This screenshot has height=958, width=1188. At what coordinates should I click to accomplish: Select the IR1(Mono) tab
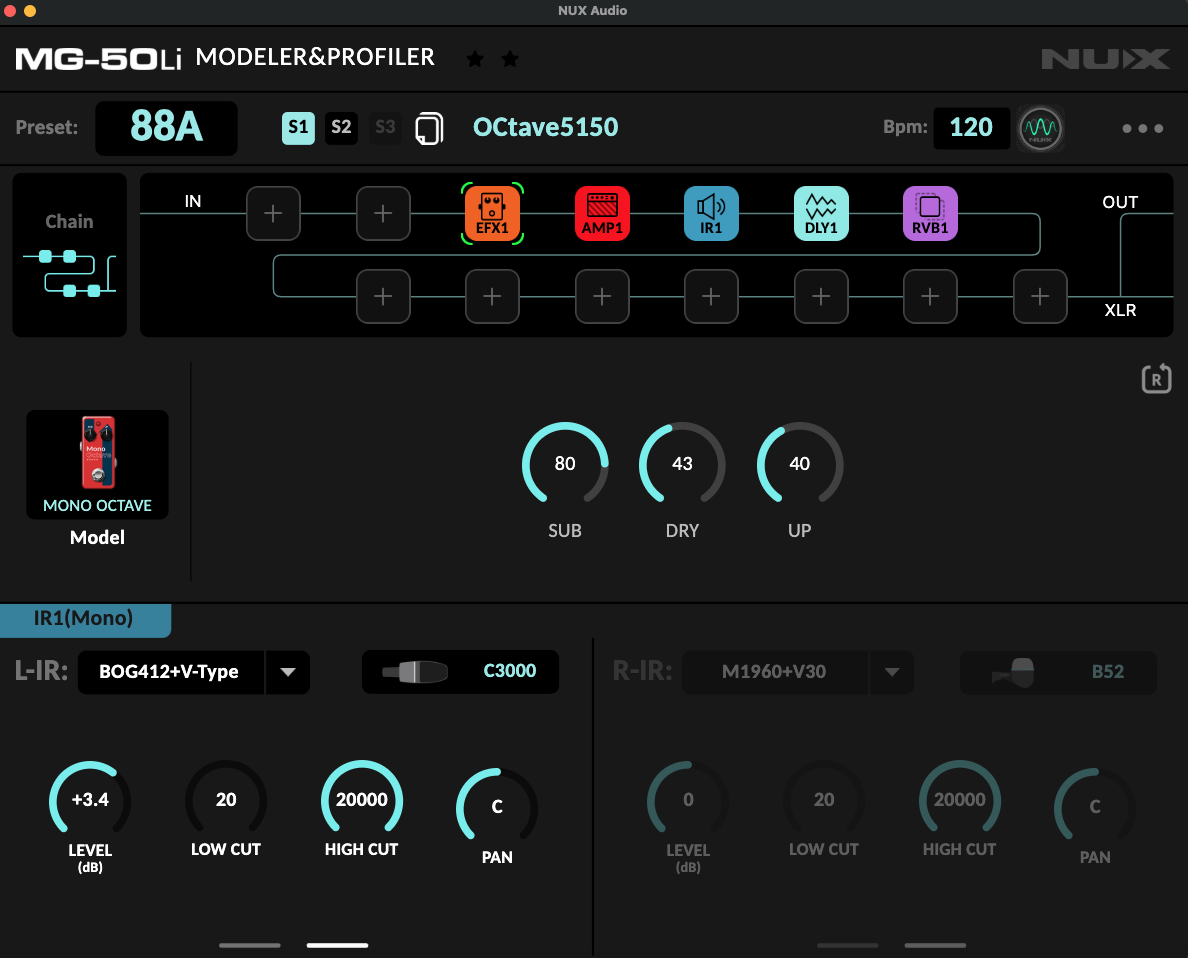[x=85, y=619]
